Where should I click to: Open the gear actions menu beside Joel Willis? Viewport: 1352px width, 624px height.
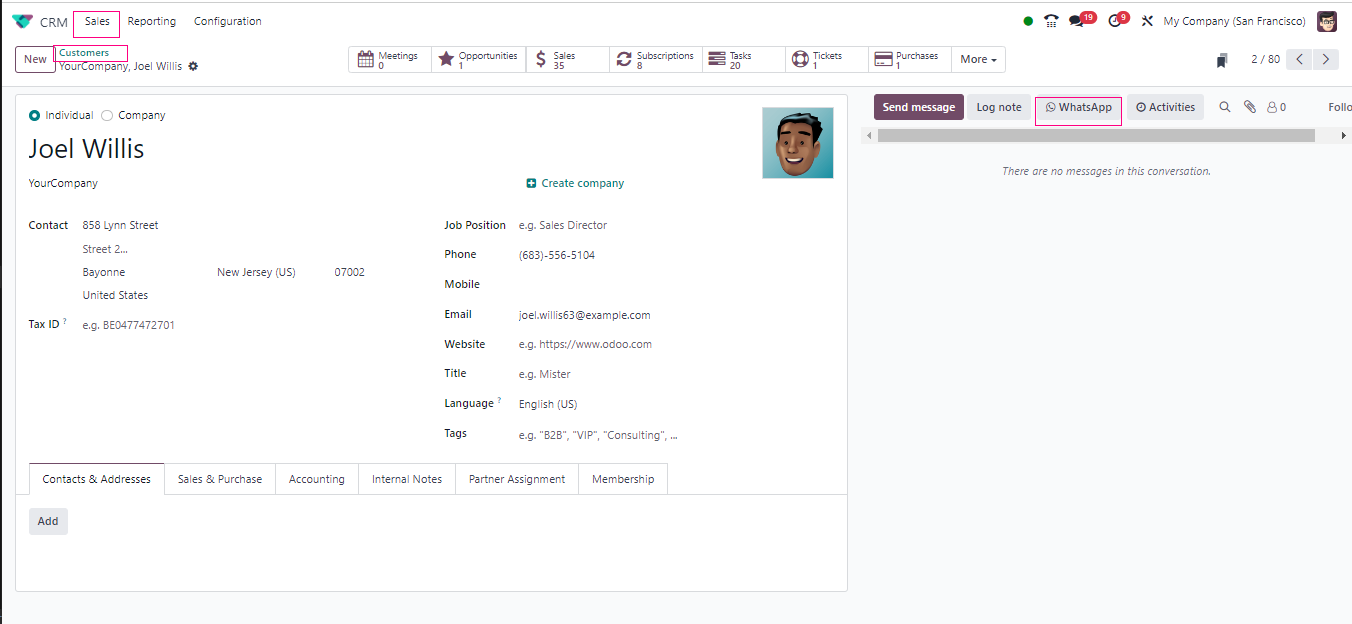[193, 66]
